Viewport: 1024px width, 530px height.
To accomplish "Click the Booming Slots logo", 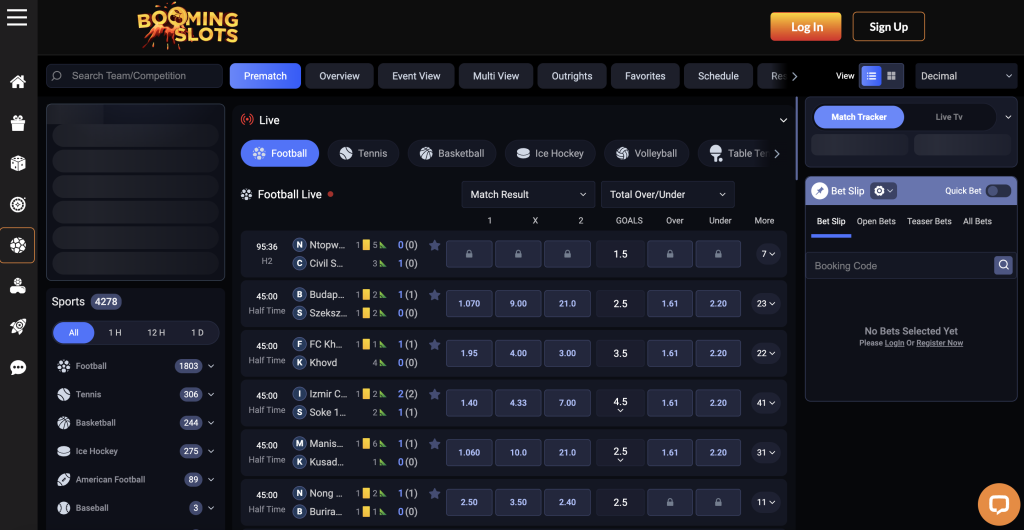I will (x=187, y=27).
